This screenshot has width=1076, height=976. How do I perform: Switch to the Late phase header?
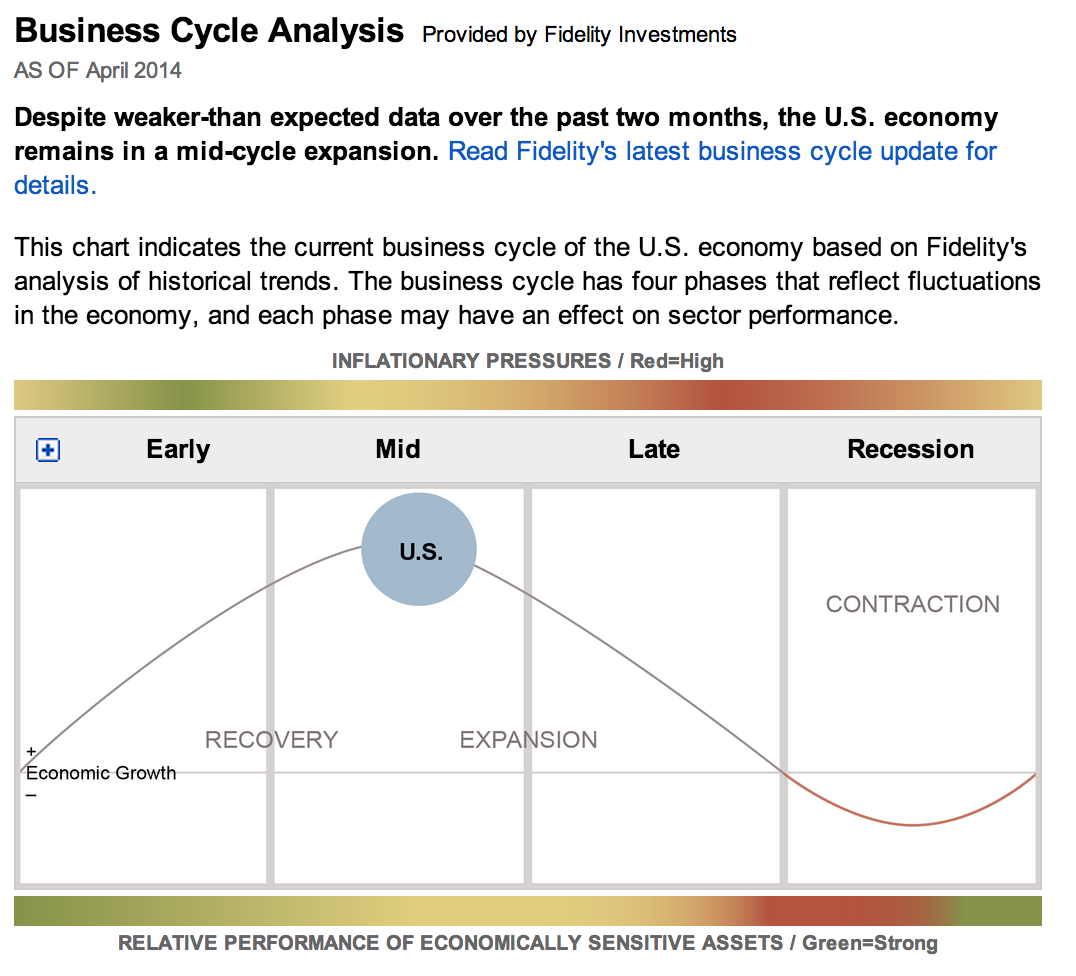pyautogui.click(x=654, y=450)
